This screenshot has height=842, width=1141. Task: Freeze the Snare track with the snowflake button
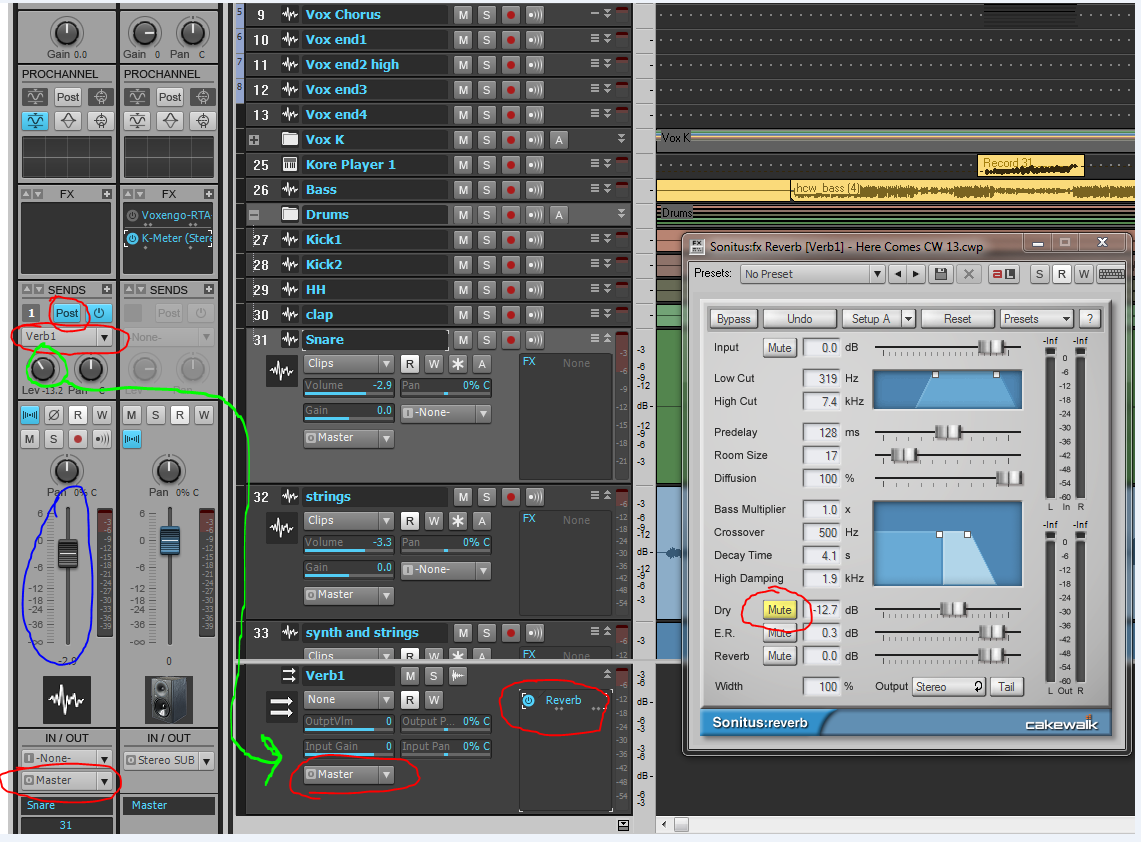pyautogui.click(x=458, y=364)
